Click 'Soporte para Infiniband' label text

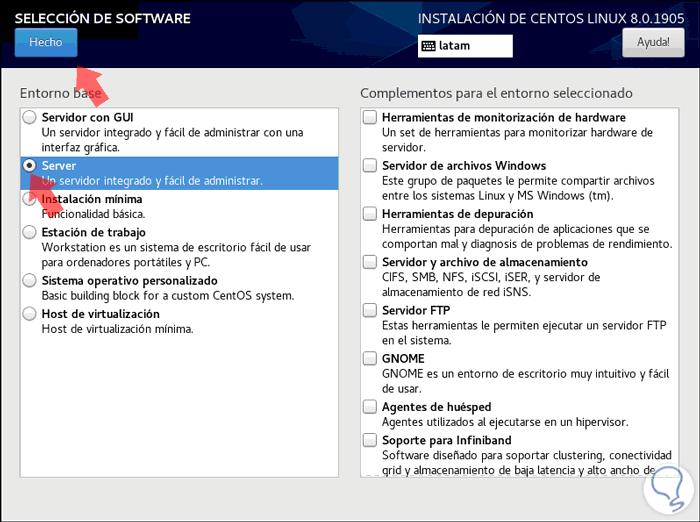(x=446, y=441)
